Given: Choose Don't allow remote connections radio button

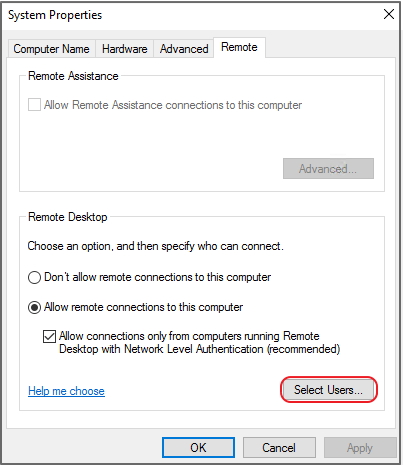Looking at the screenshot, I should coord(34,277).
